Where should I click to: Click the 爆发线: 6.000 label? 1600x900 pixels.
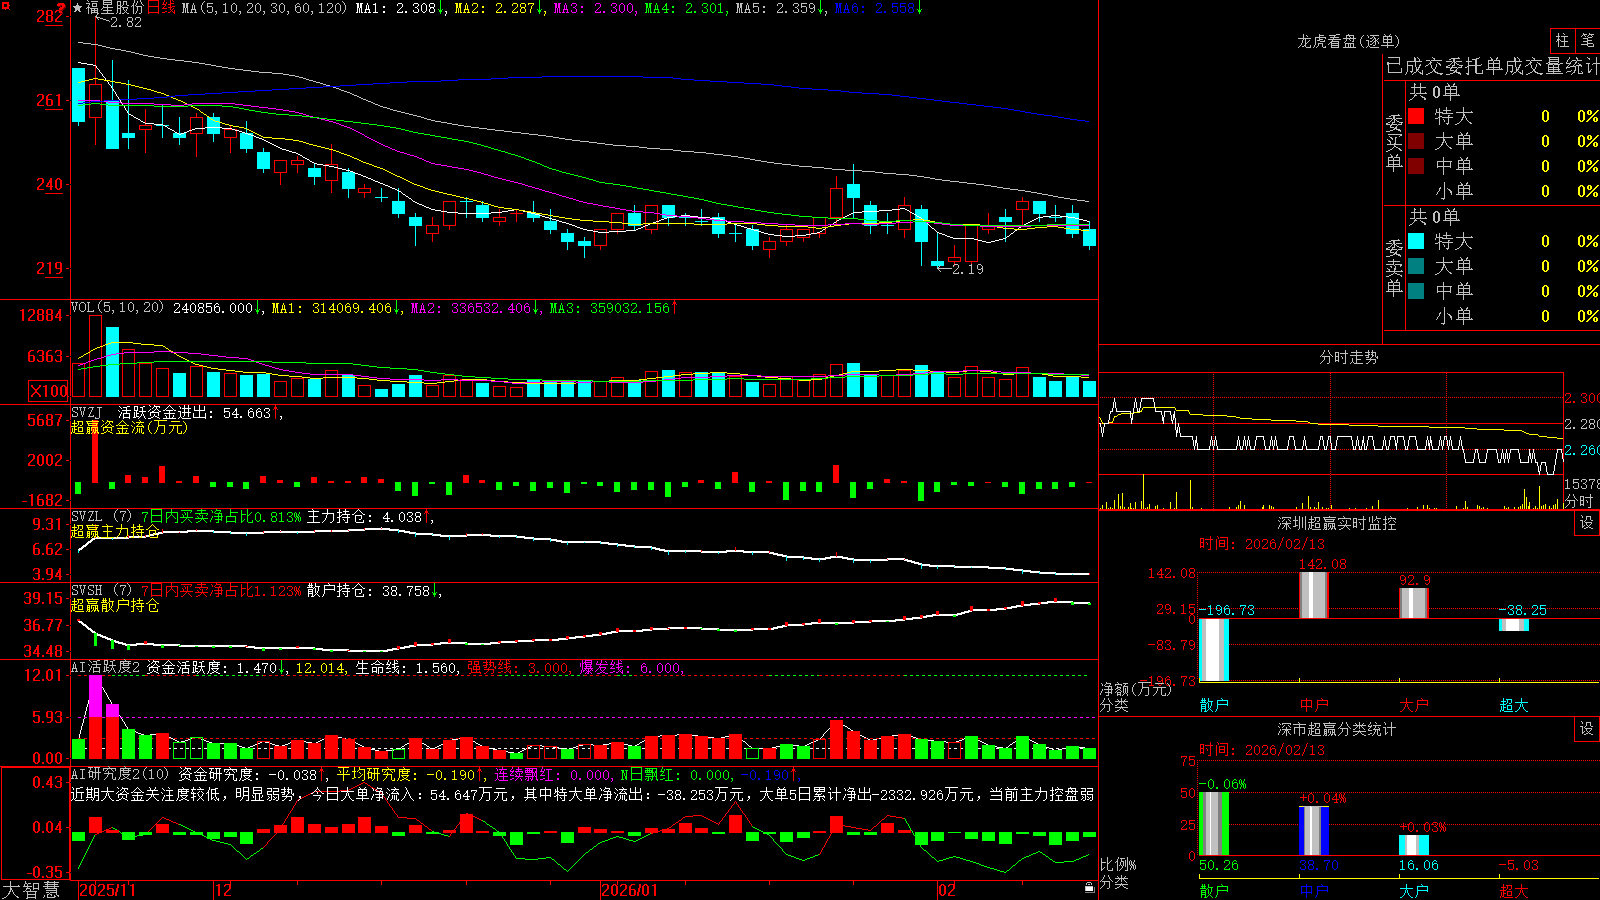point(630,668)
